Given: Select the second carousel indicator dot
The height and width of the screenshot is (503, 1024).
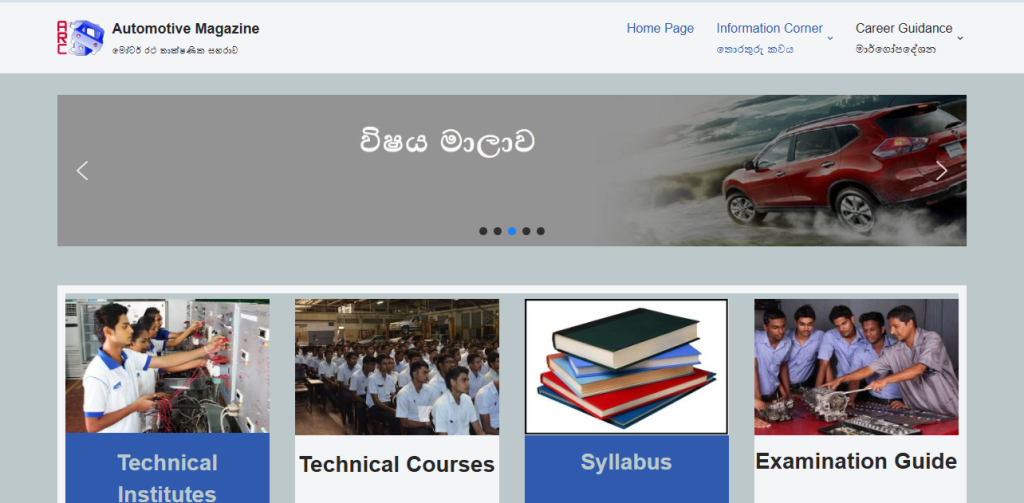Looking at the screenshot, I should pyautogui.click(x=497, y=231).
